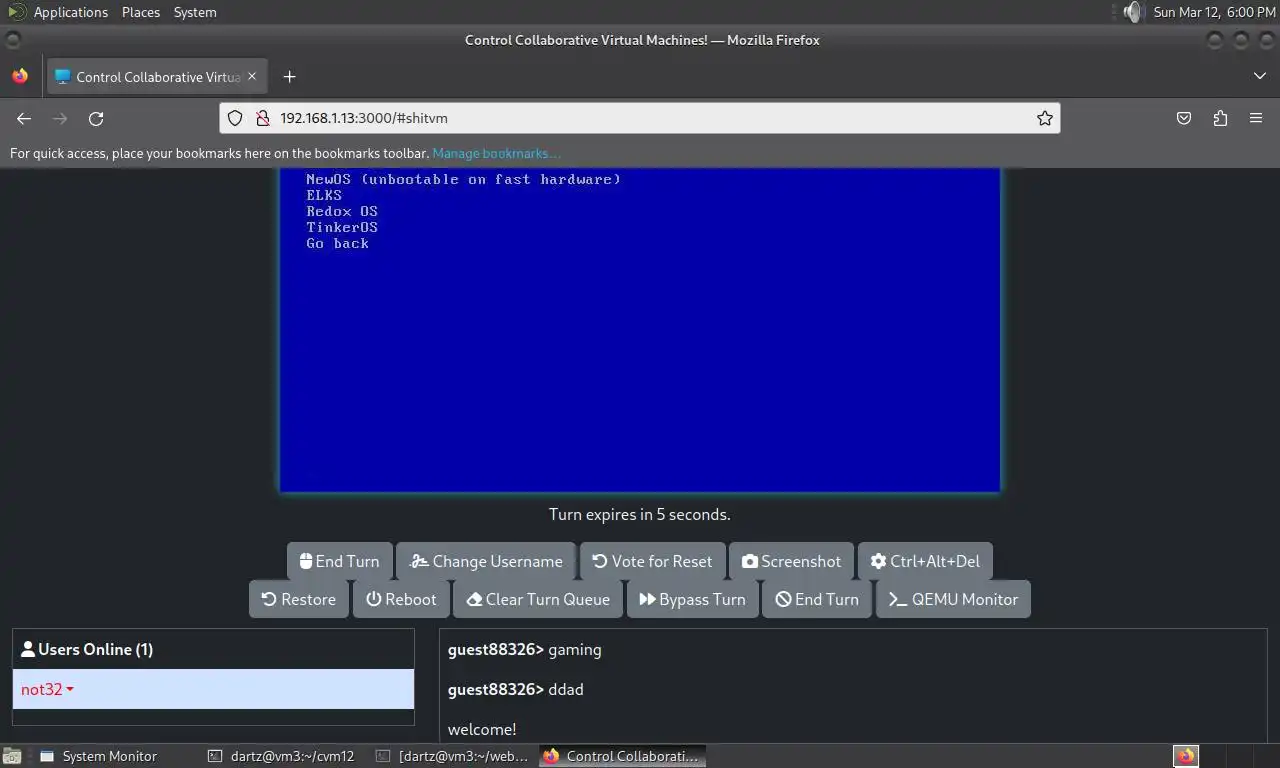This screenshot has height=768, width=1280.
Task: Click the Turn expires countdown text
Action: click(x=640, y=514)
